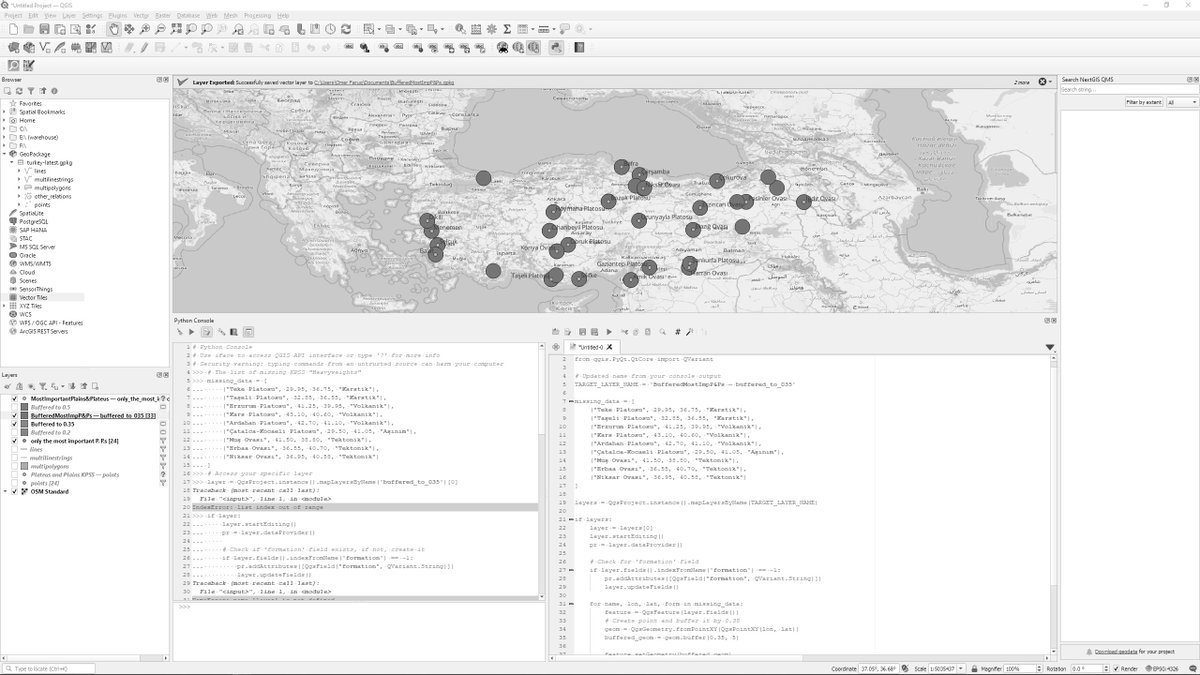Click Run Command icon in Python Console
The image size is (1200, 675).
(191, 331)
